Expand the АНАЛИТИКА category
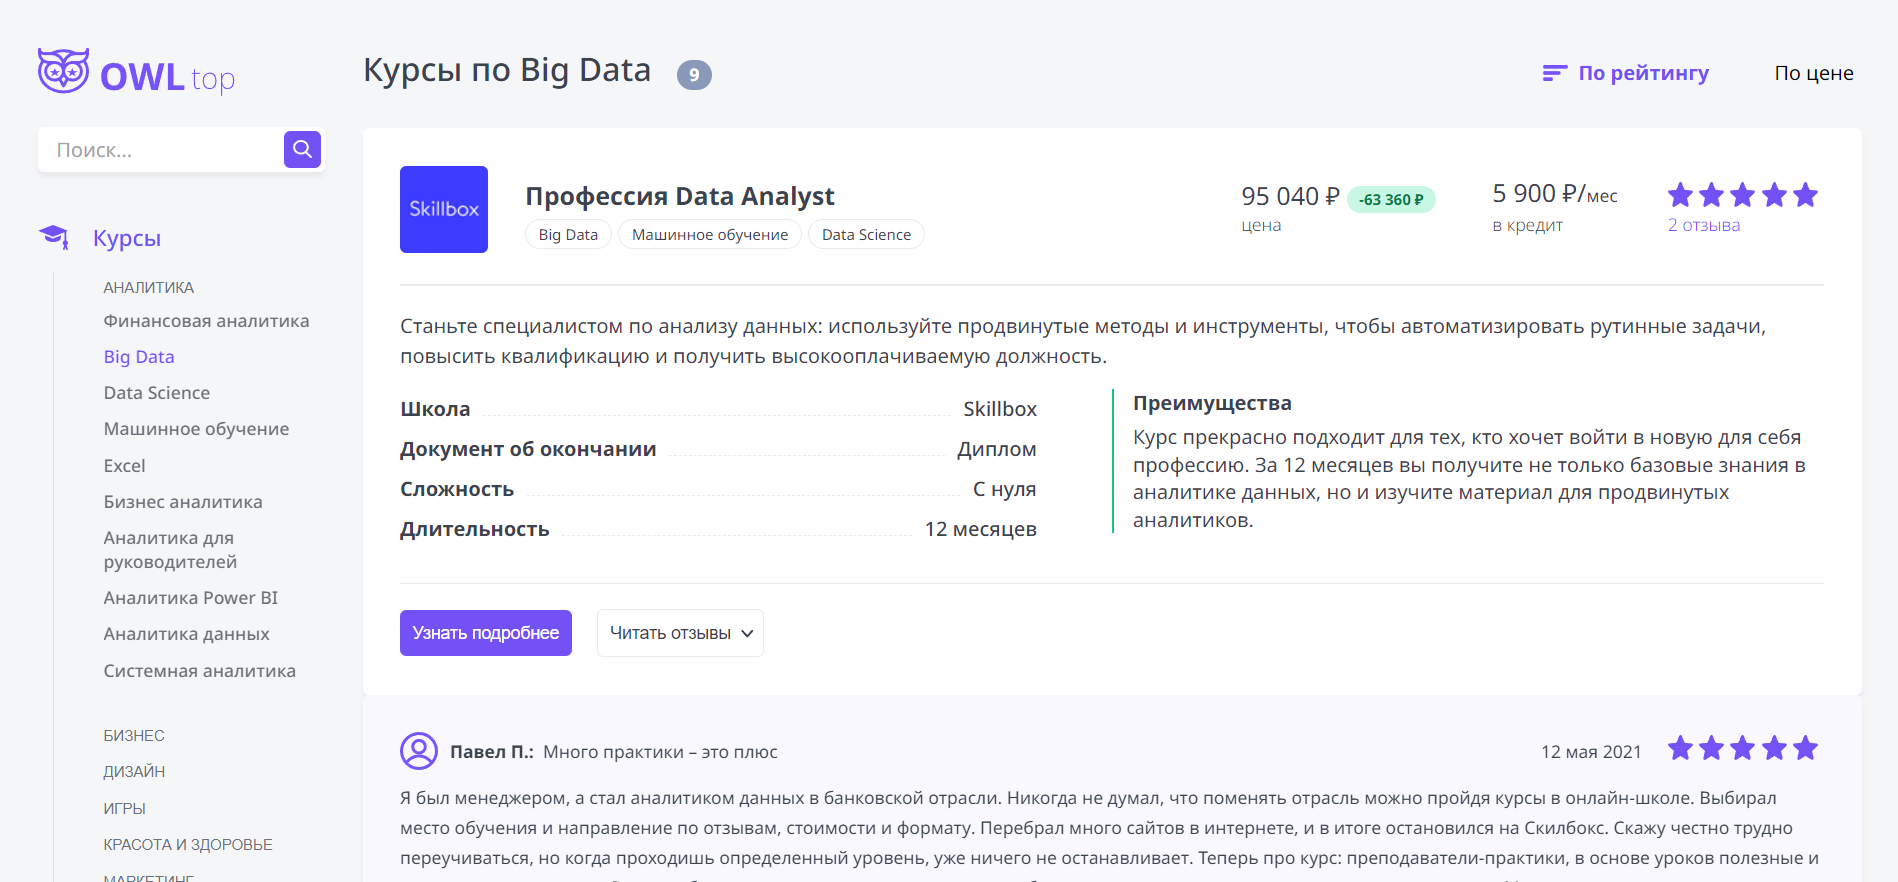Screen dimensions: 1898x882 click(x=149, y=287)
